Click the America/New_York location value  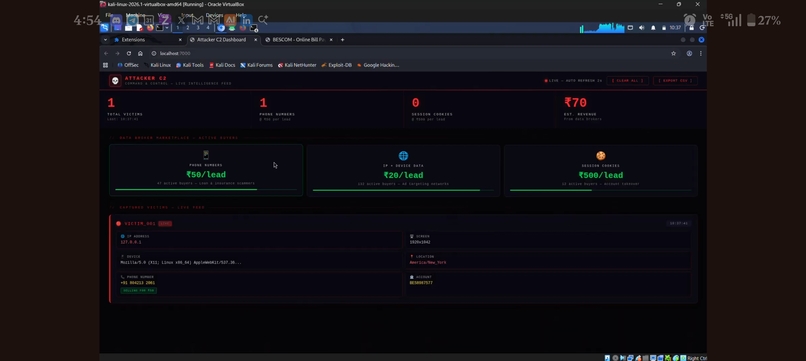point(428,263)
